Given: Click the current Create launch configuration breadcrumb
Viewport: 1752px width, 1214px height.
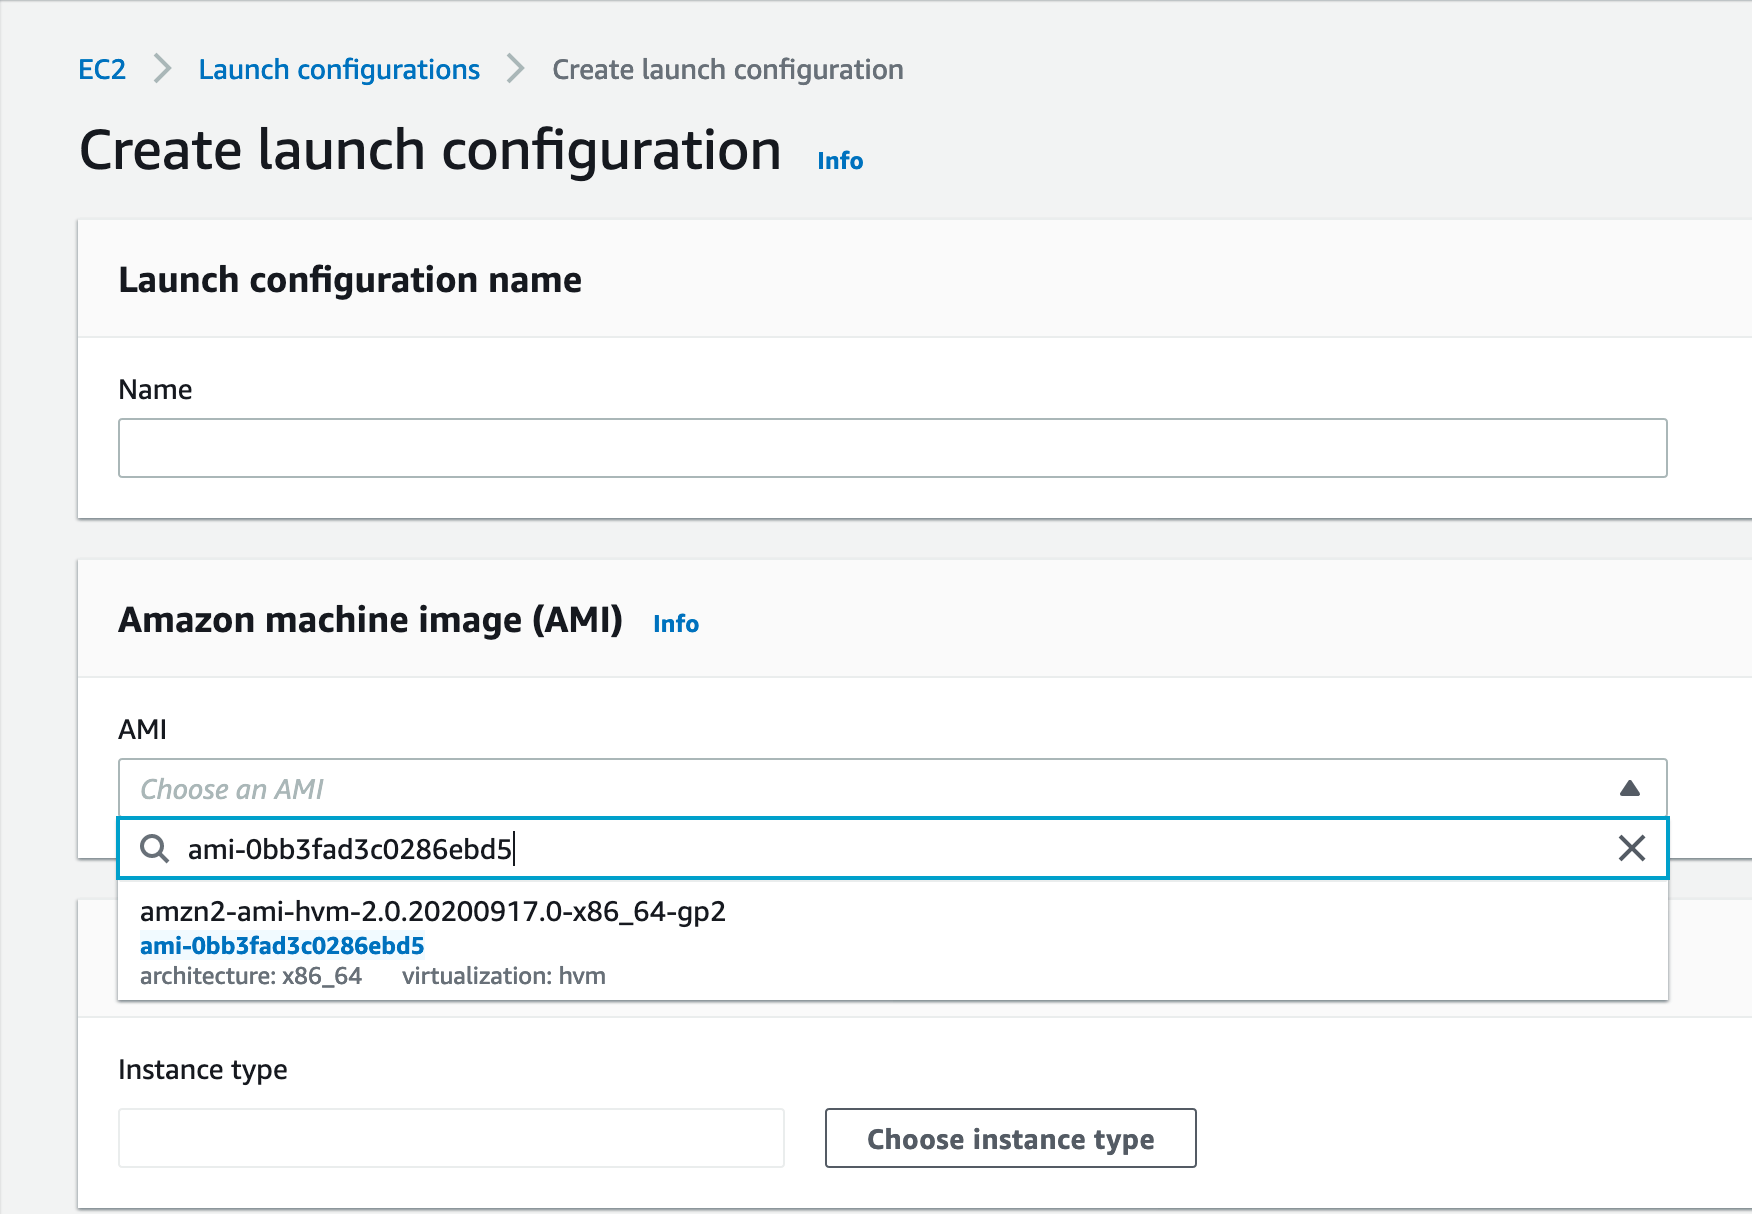Looking at the screenshot, I should coord(727,69).
